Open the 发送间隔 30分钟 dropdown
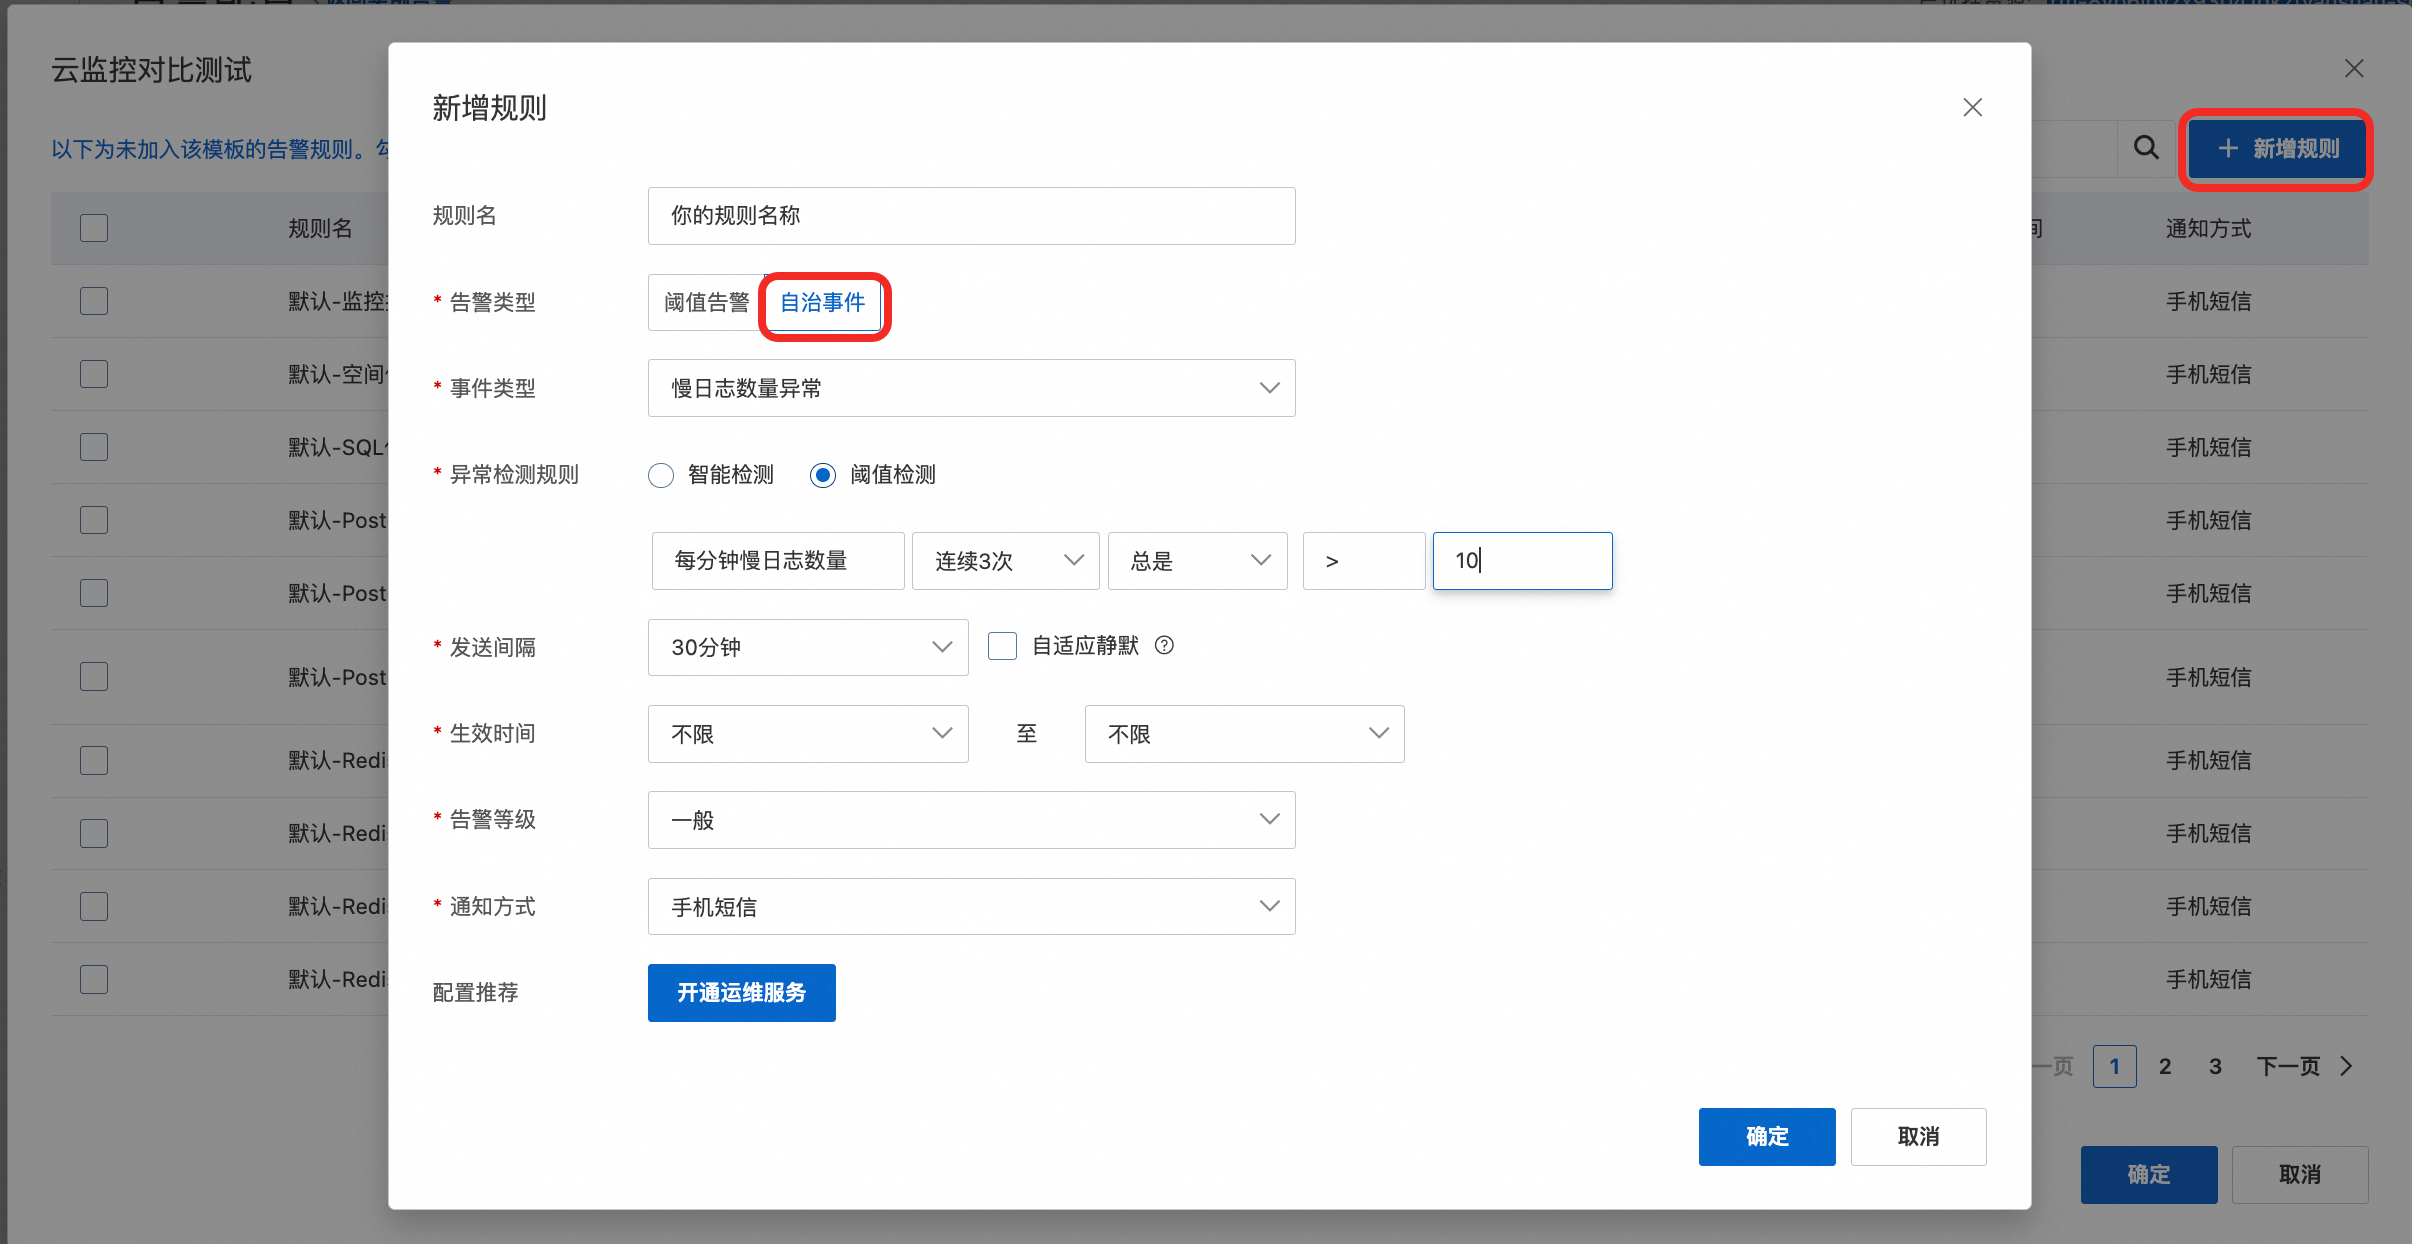The width and height of the screenshot is (2412, 1244). (807, 647)
